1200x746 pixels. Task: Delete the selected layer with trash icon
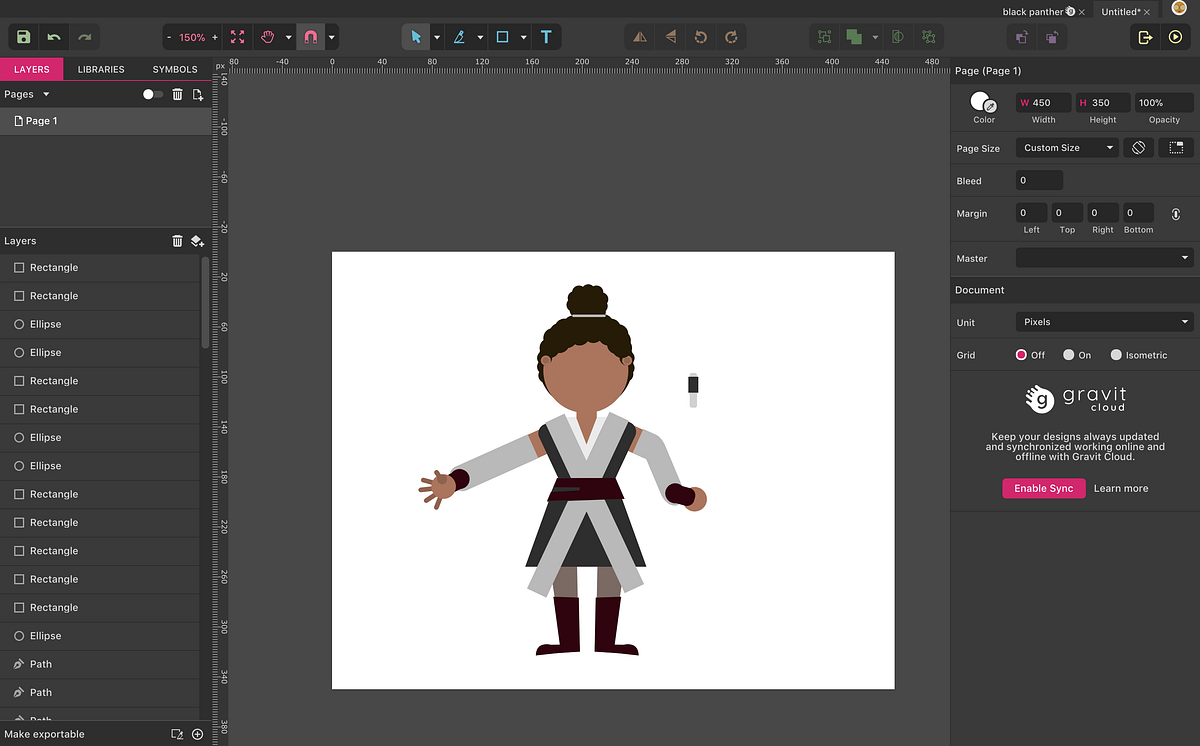(177, 241)
